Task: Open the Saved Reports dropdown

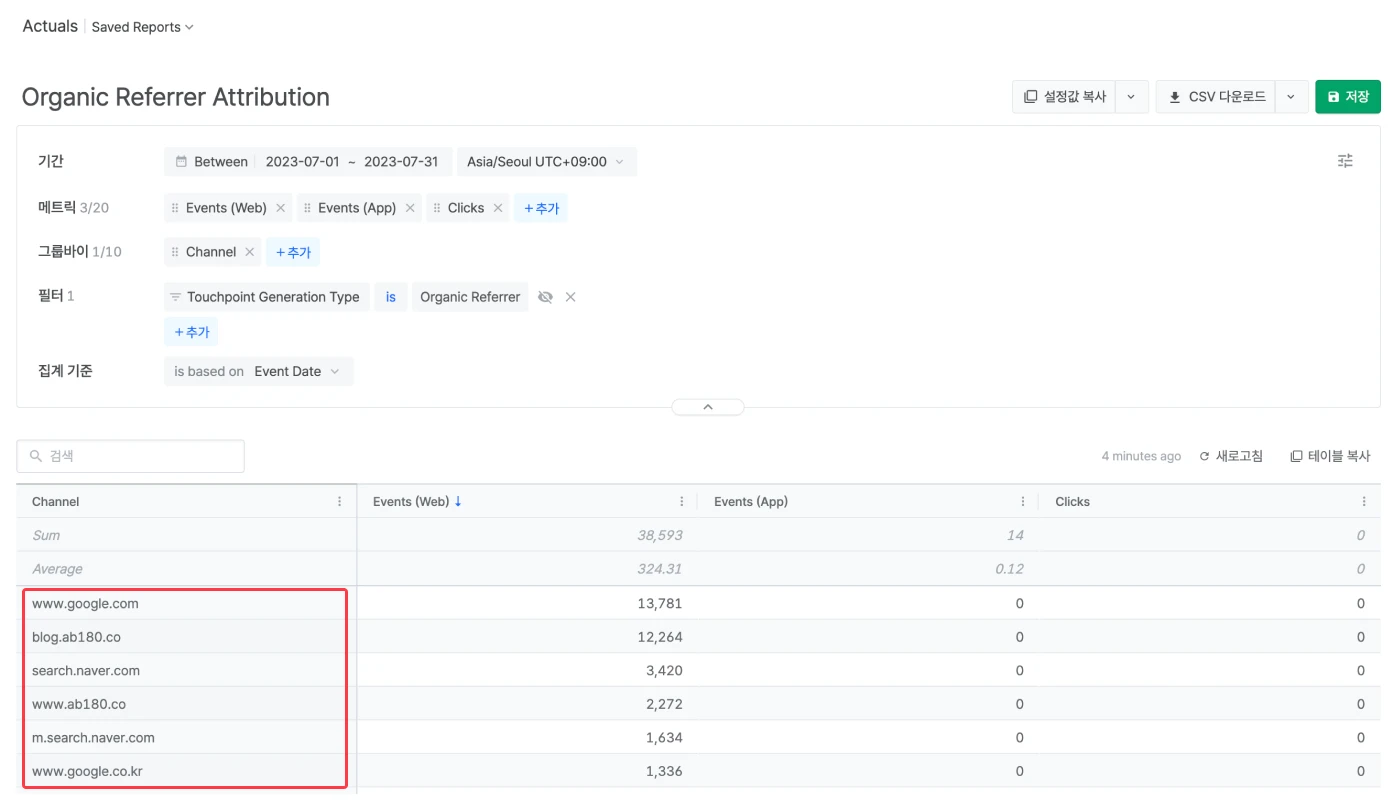Action: [x=142, y=27]
